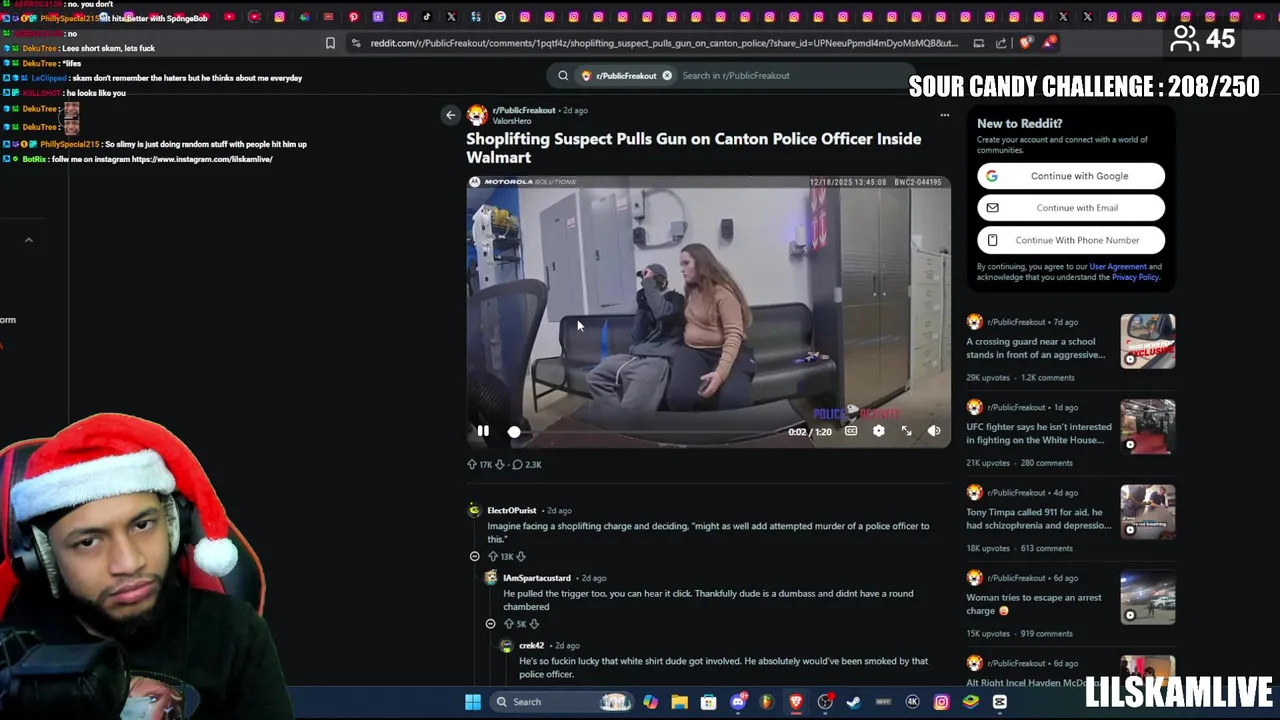Image resolution: width=1280 pixels, height=720 pixels.
Task: Open 'A crossing guard near a school' post title
Action: (x=1035, y=348)
